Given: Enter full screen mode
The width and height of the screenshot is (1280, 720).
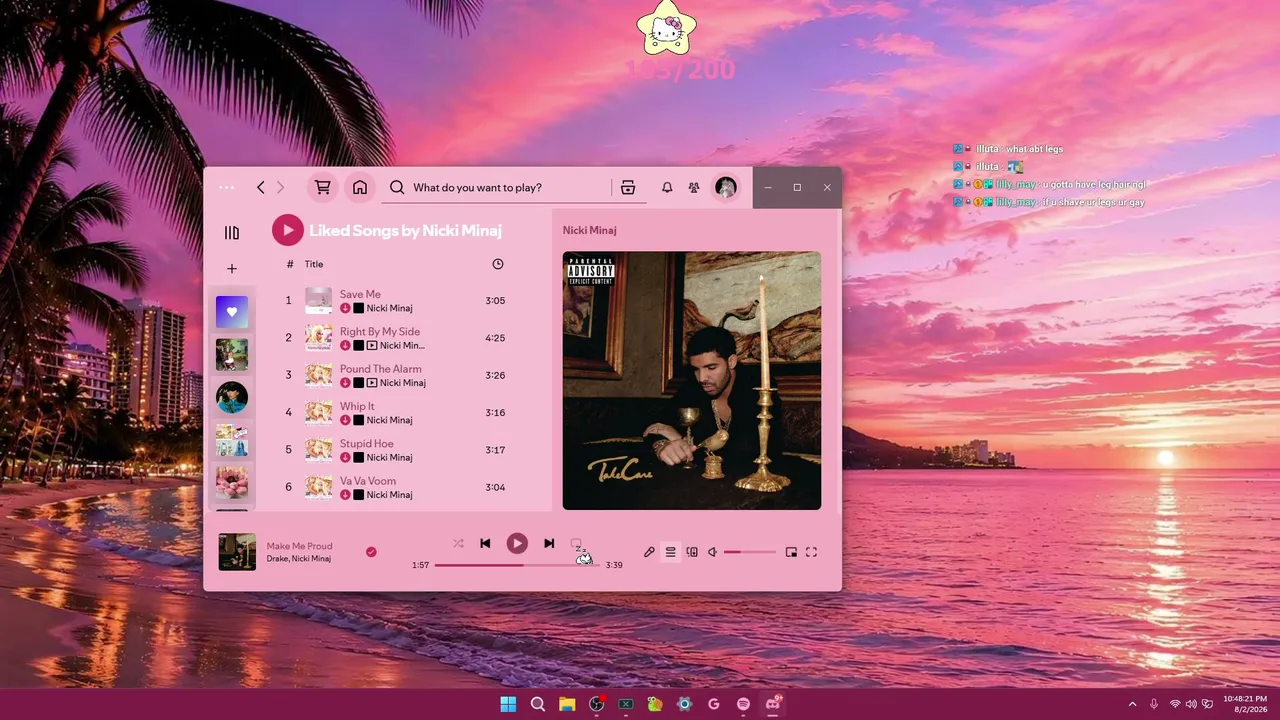Looking at the screenshot, I should coord(811,552).
